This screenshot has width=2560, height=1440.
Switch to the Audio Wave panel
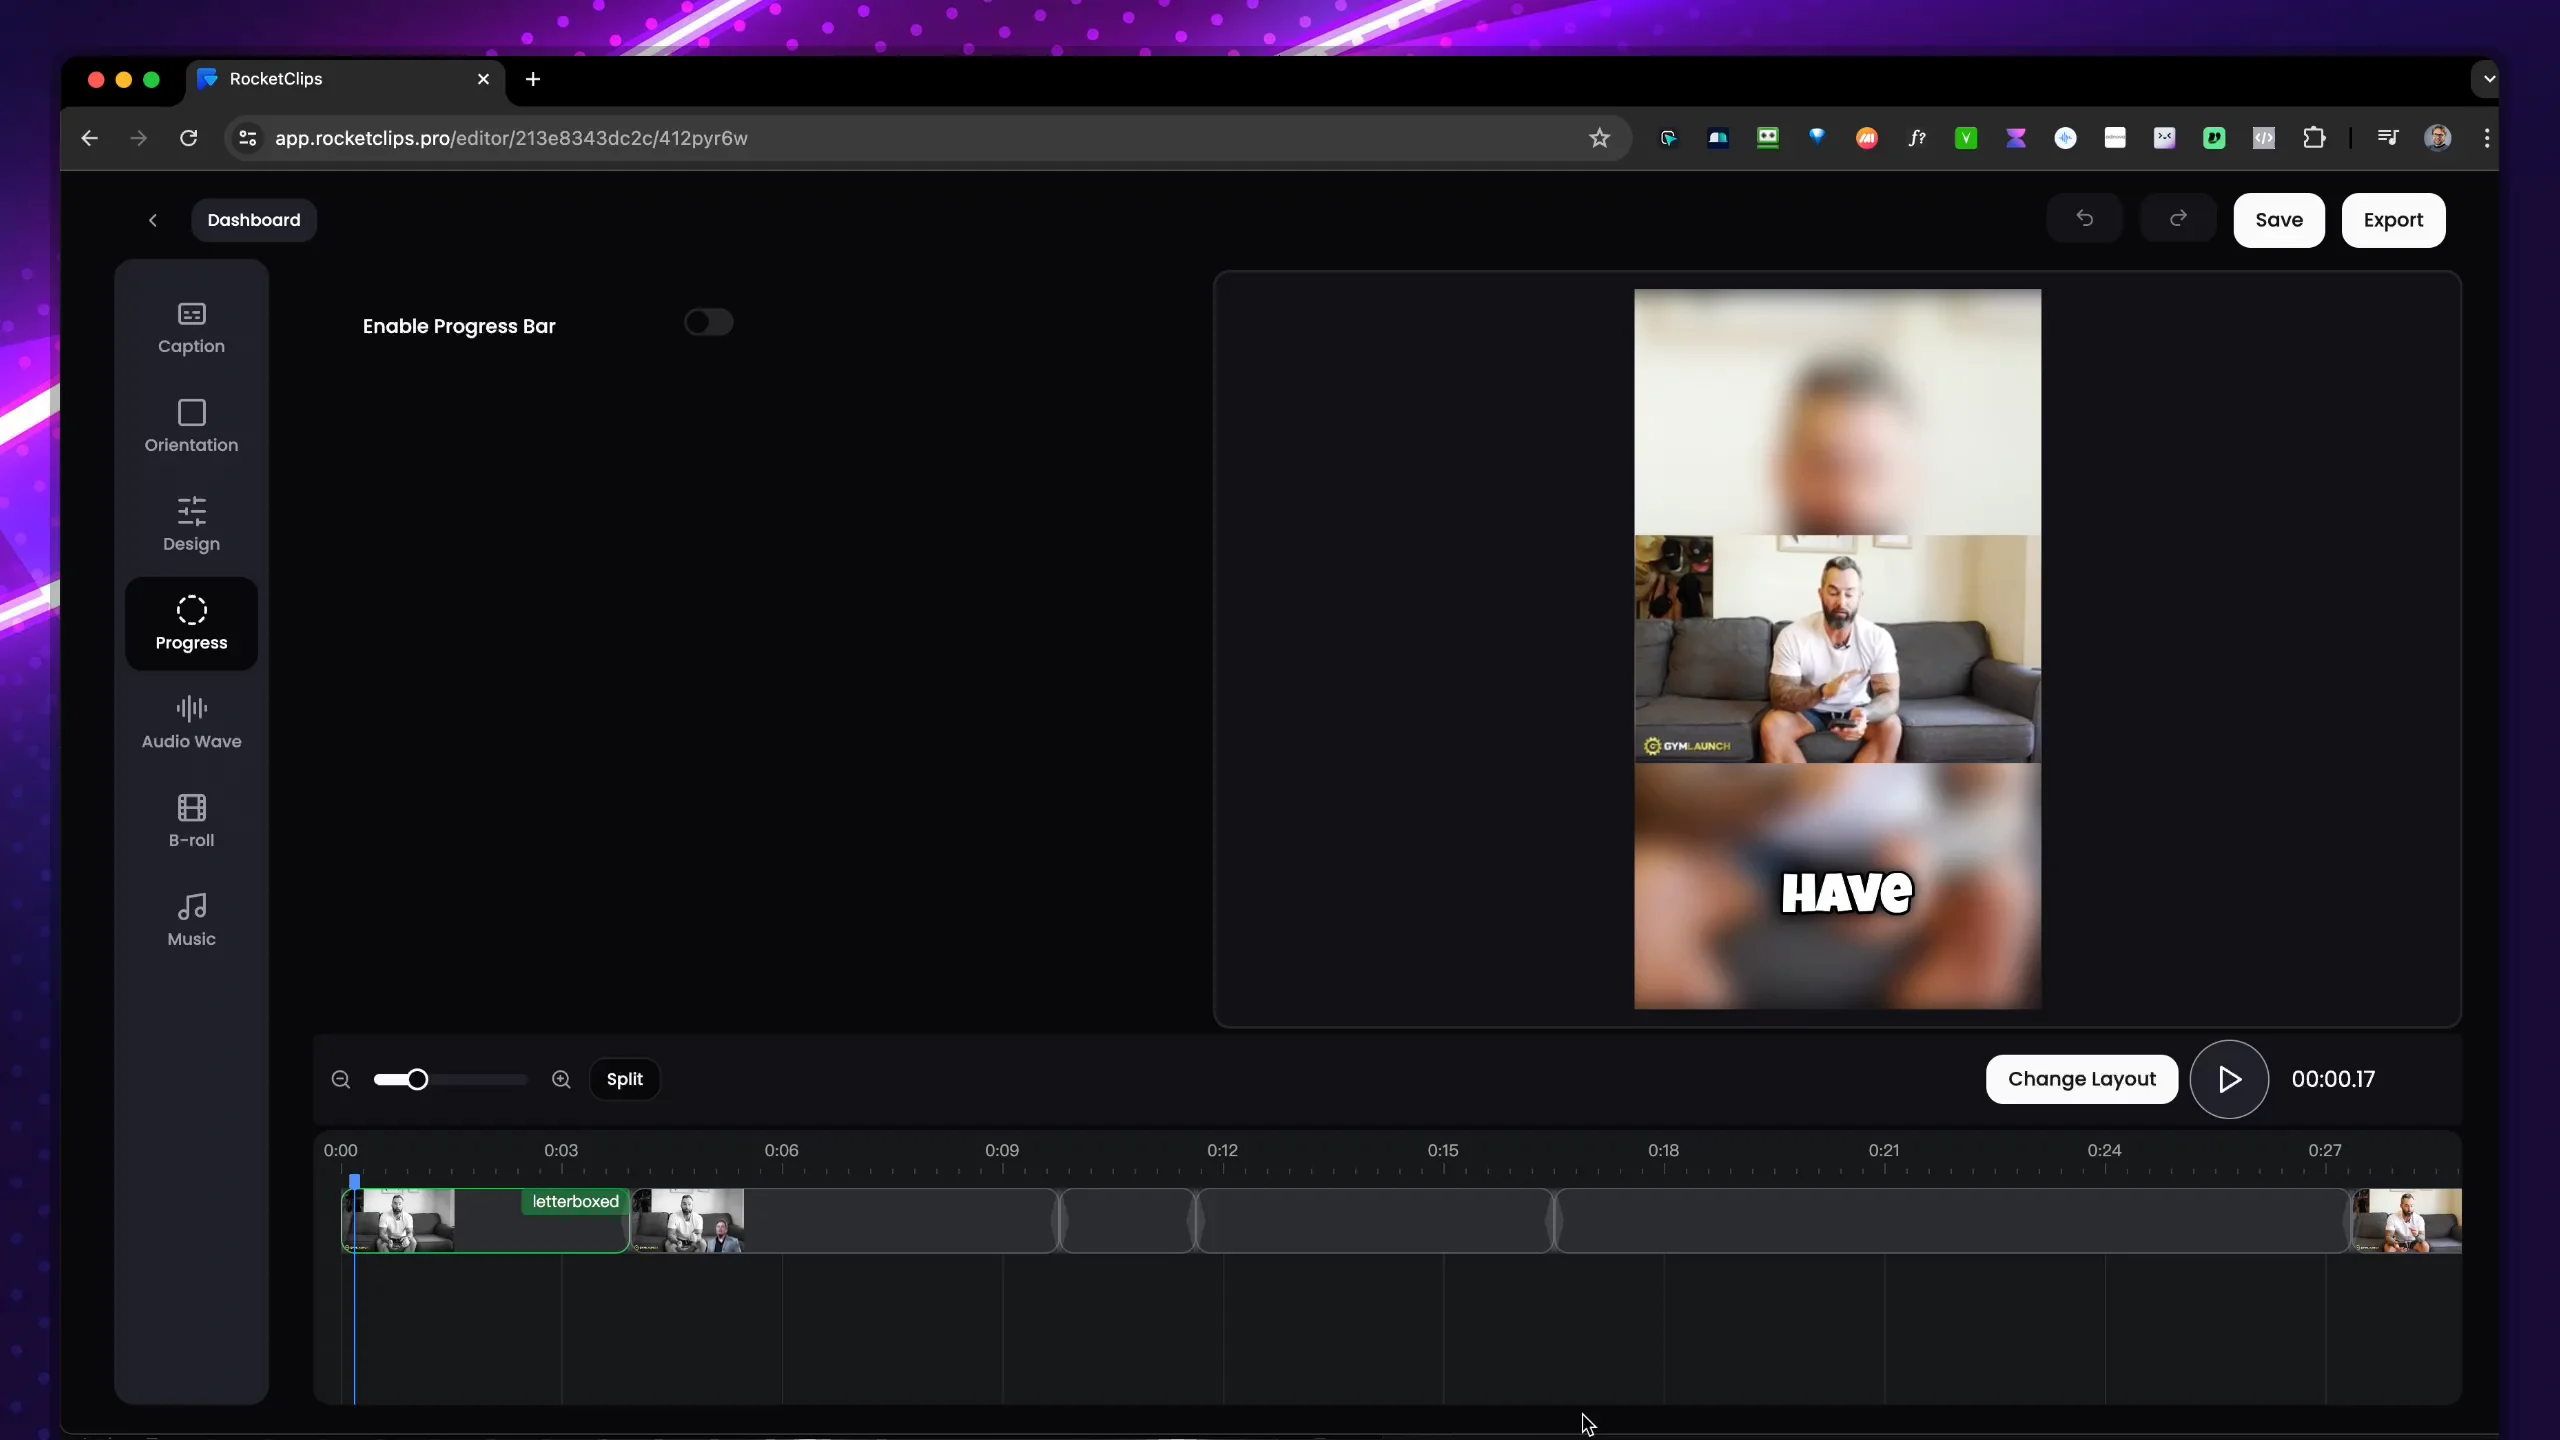tap(191, 720)
